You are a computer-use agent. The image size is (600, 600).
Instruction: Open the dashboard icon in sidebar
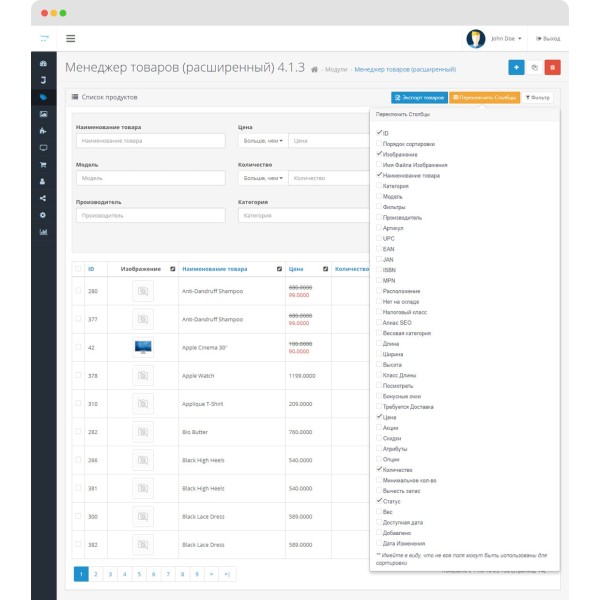click(x=43, y=64)
